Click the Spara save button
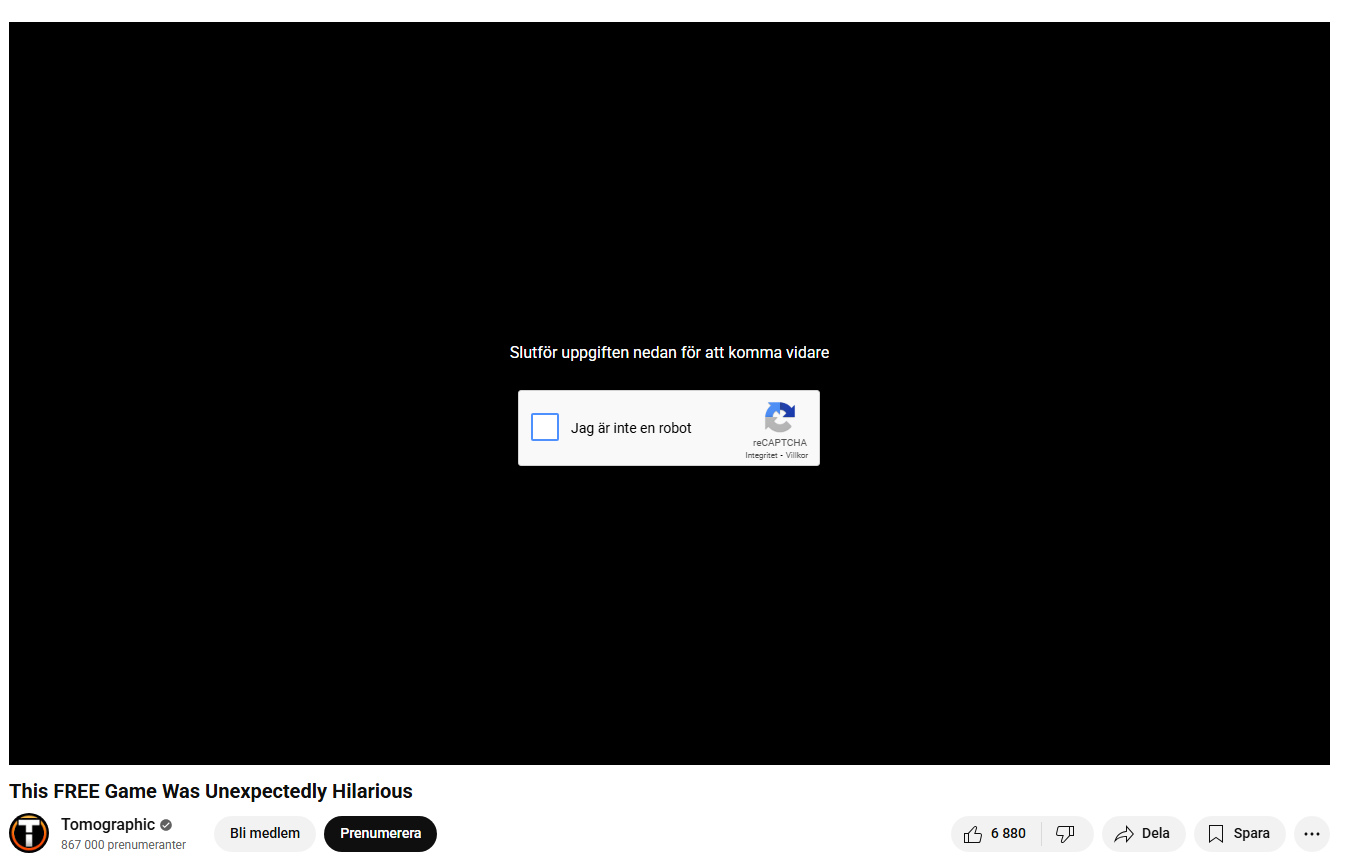1354x864 pixels. click(x=1239, y=834)
